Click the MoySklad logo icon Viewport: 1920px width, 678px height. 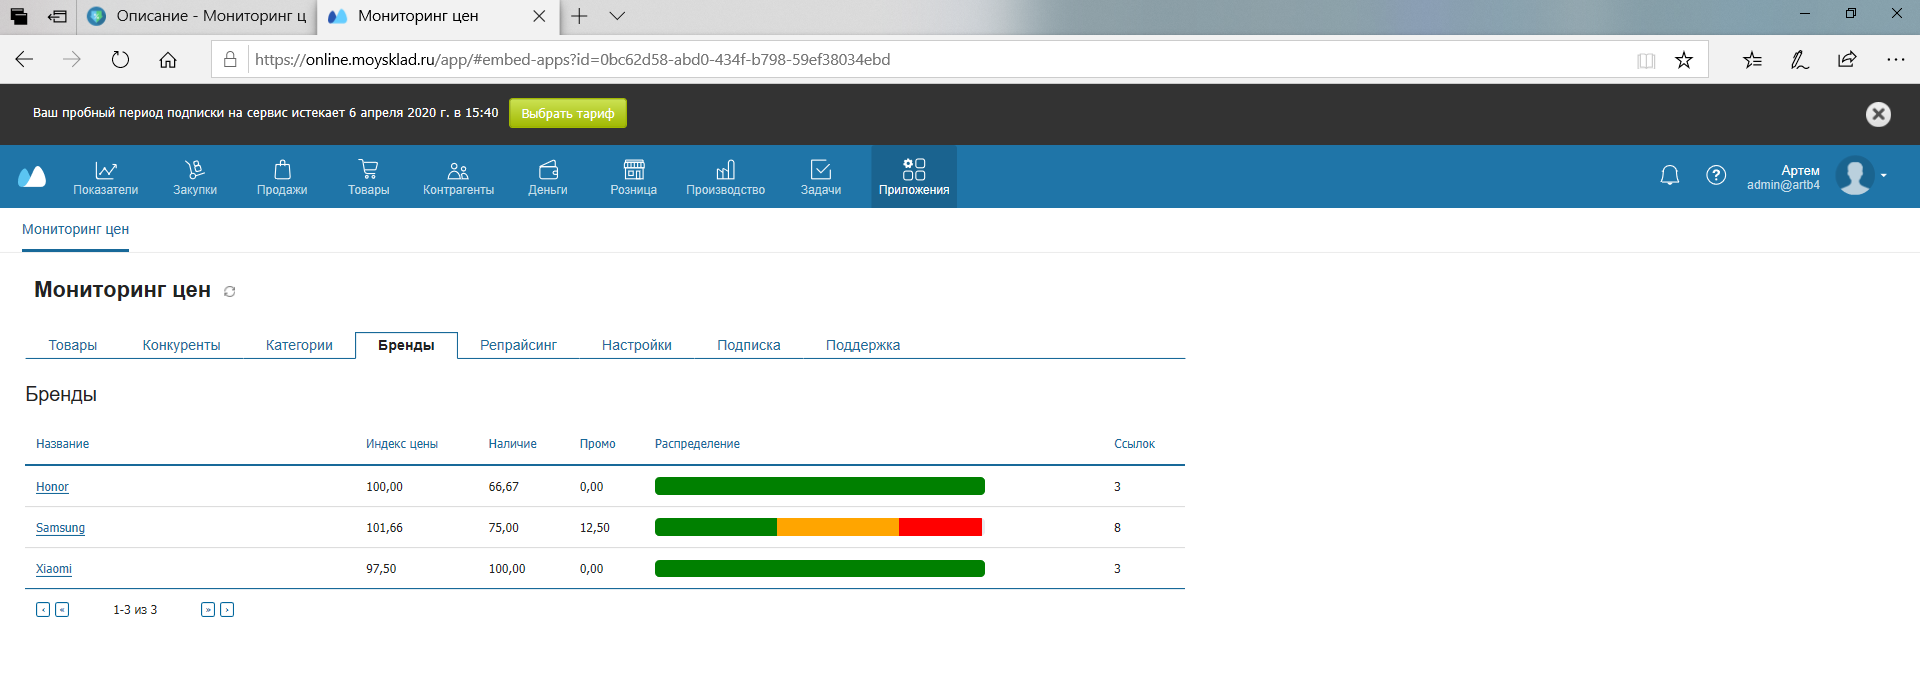coord(32,176)
